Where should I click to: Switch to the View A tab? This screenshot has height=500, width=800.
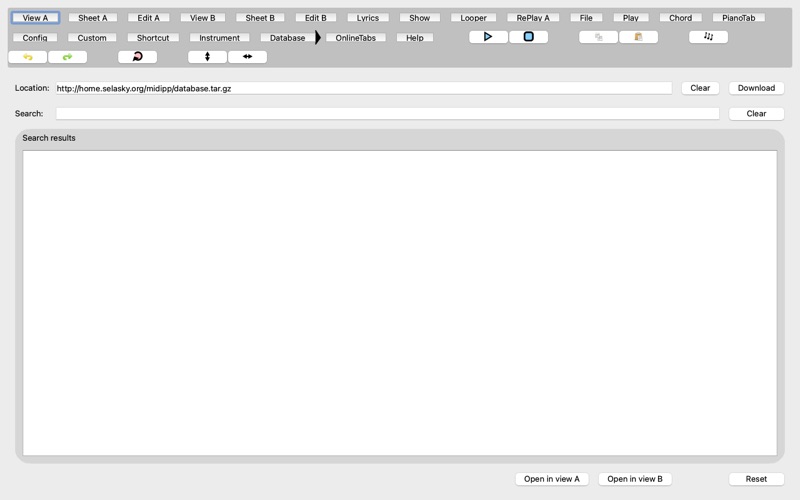point(35,18)
